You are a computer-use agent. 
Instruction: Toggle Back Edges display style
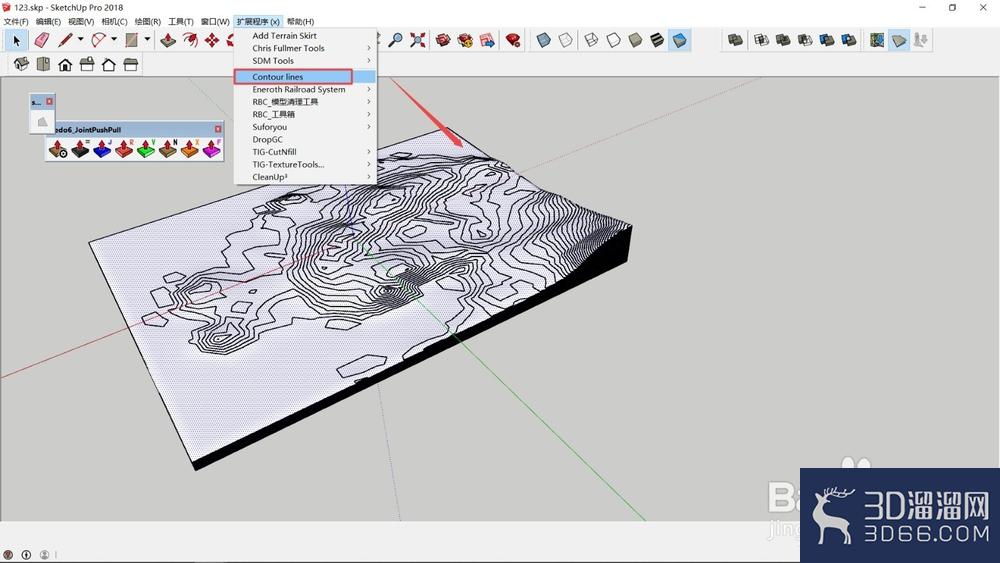coord(566,40)
